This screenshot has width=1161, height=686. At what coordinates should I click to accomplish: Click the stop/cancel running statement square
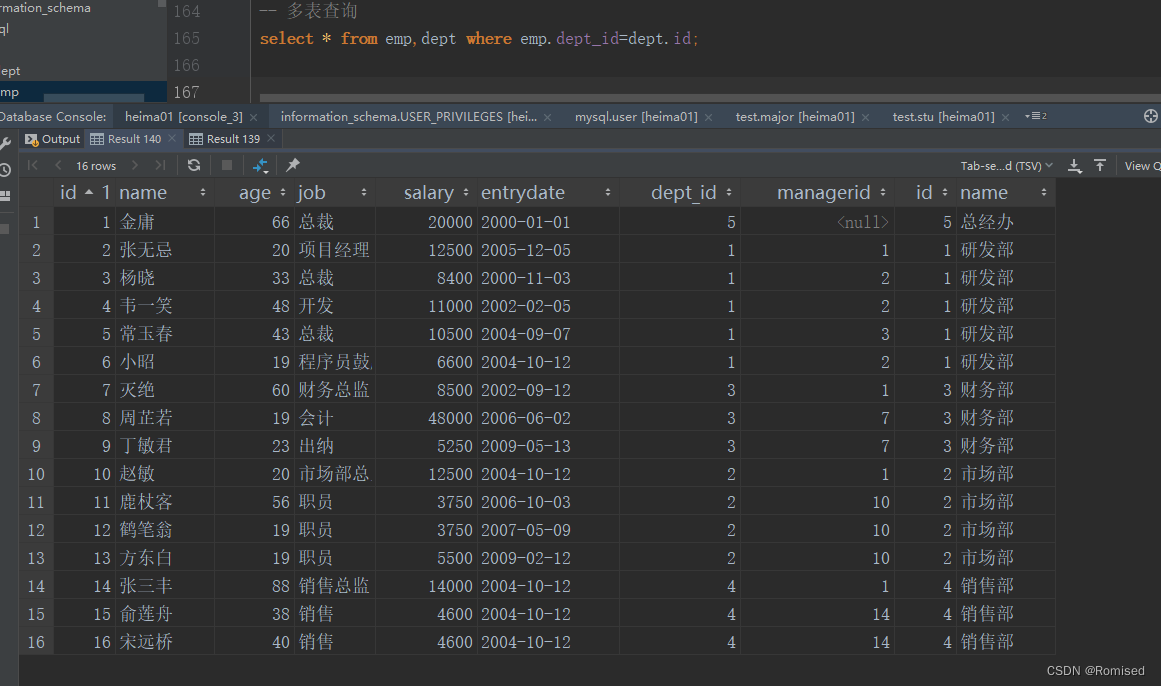[227, 165]
